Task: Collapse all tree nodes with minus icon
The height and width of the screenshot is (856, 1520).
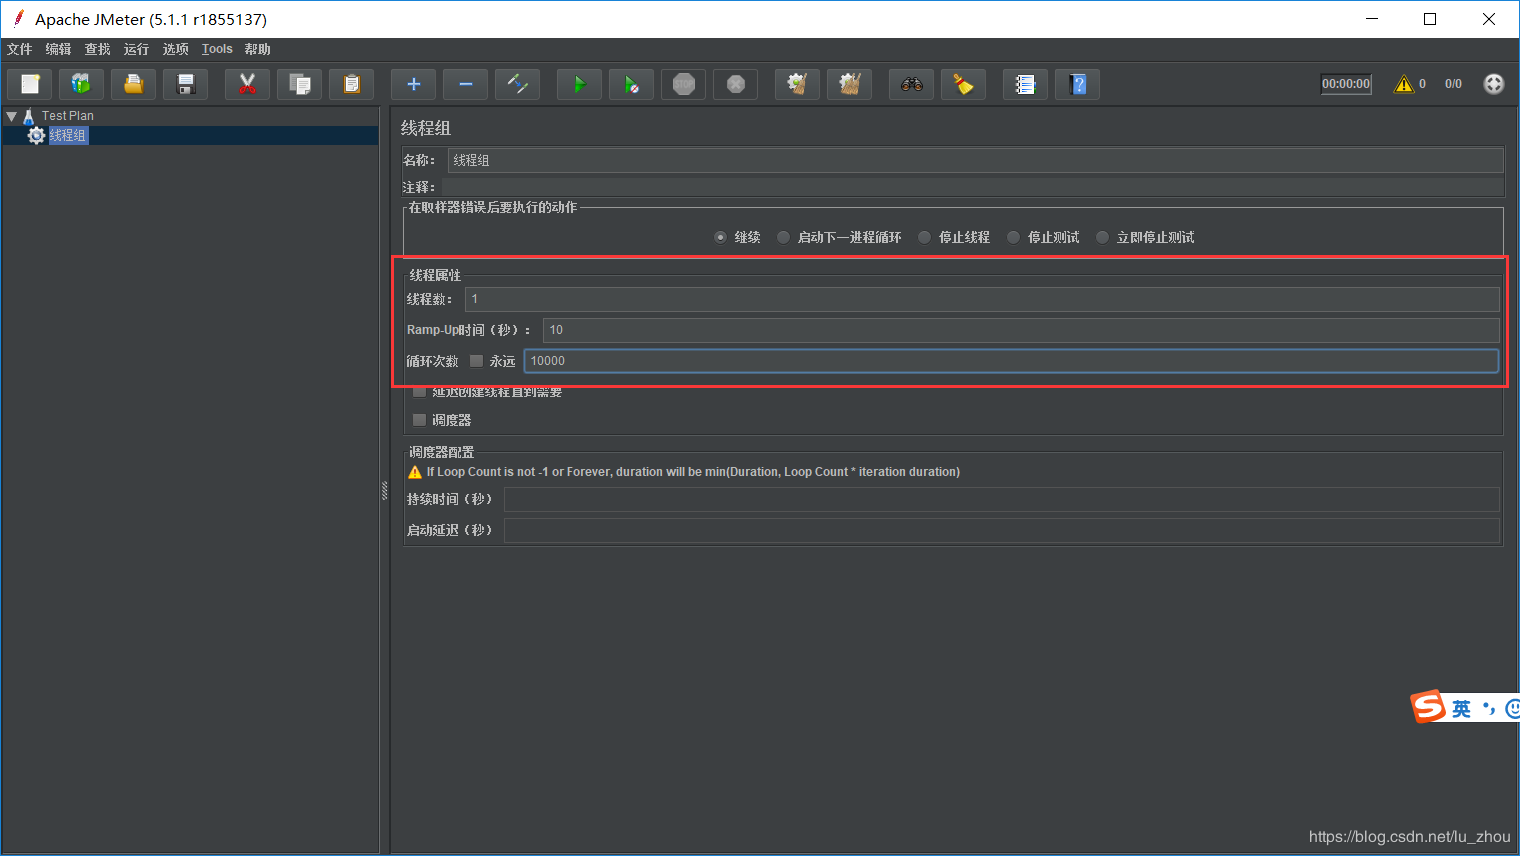Action: tap(466, 84)
